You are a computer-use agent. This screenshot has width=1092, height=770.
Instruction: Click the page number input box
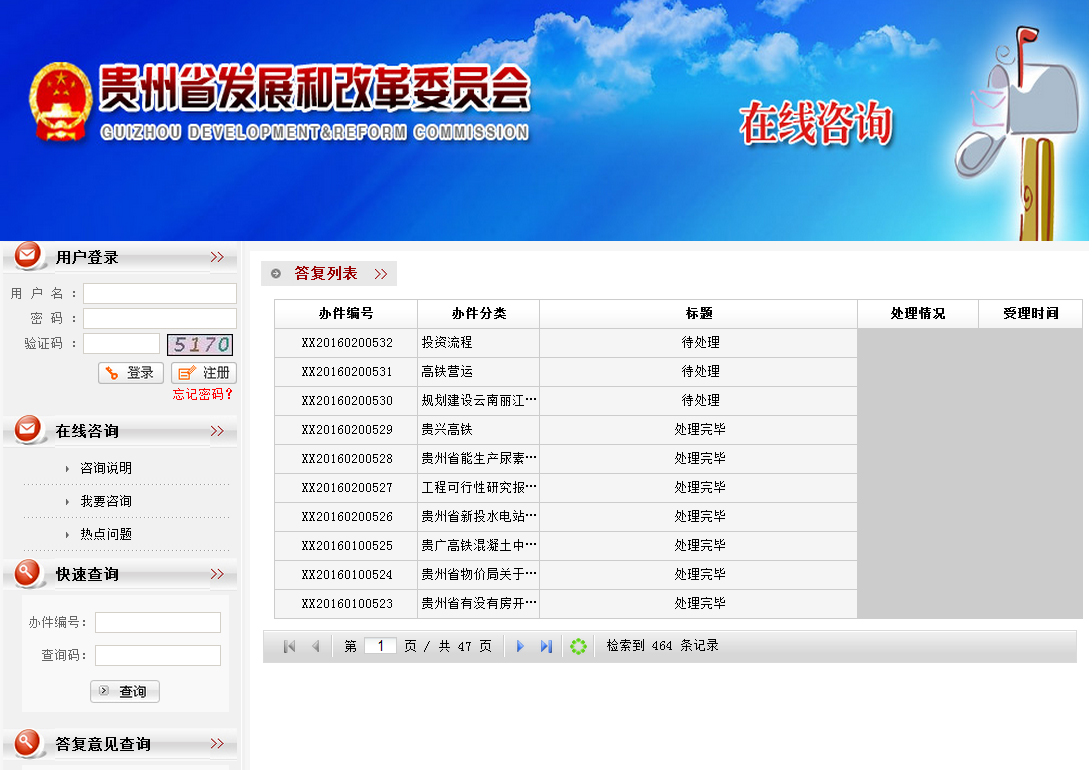tap(380, 647)
